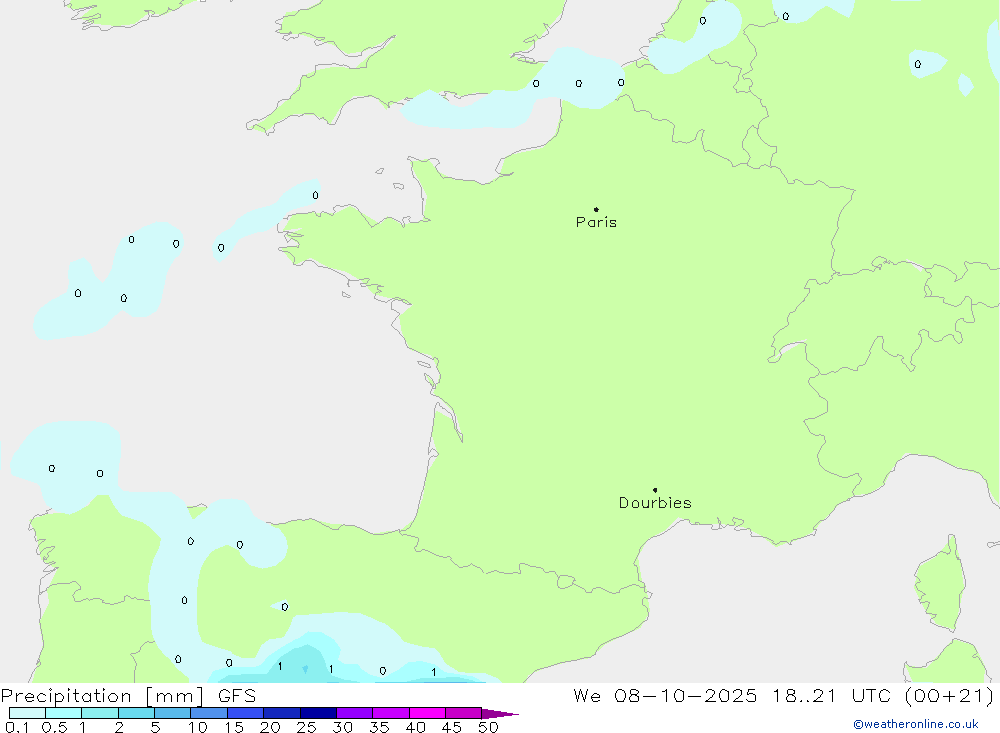1000x733 pixels.
Task: Click the legend value label 20
Action: [270, 727]
